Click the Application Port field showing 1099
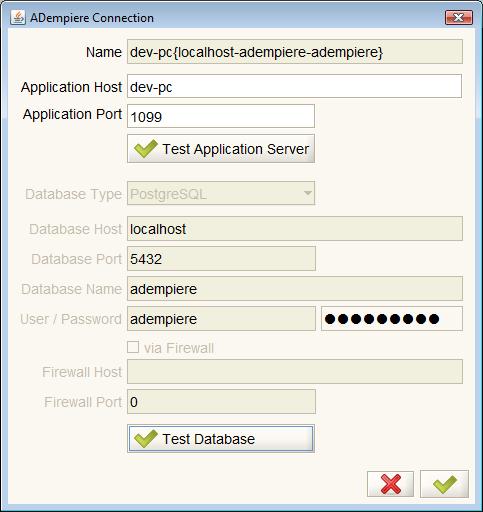This screenshot has height=512, width=483. pyautogui.click(x=221, y=116)
